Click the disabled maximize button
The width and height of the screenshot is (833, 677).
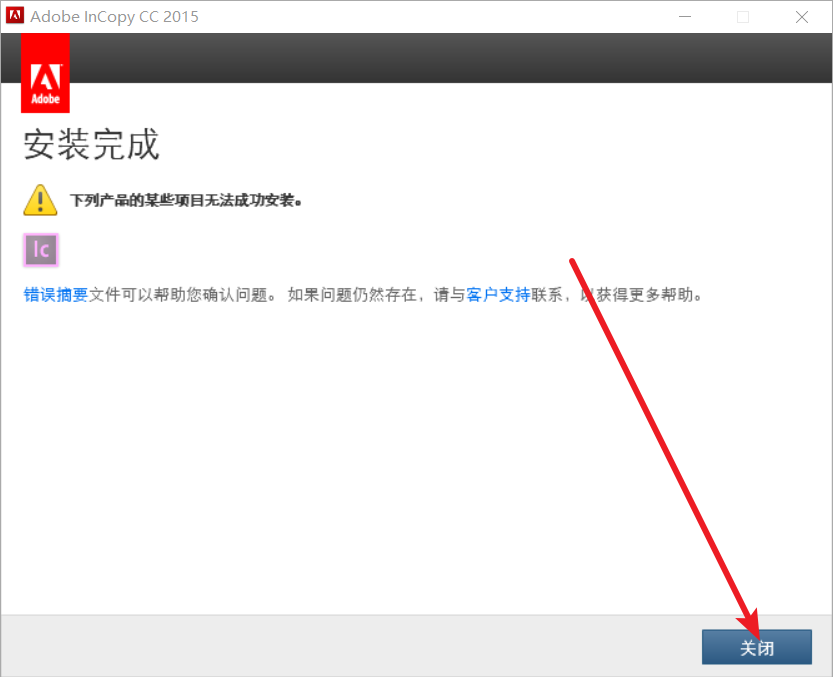pos(743,16)
